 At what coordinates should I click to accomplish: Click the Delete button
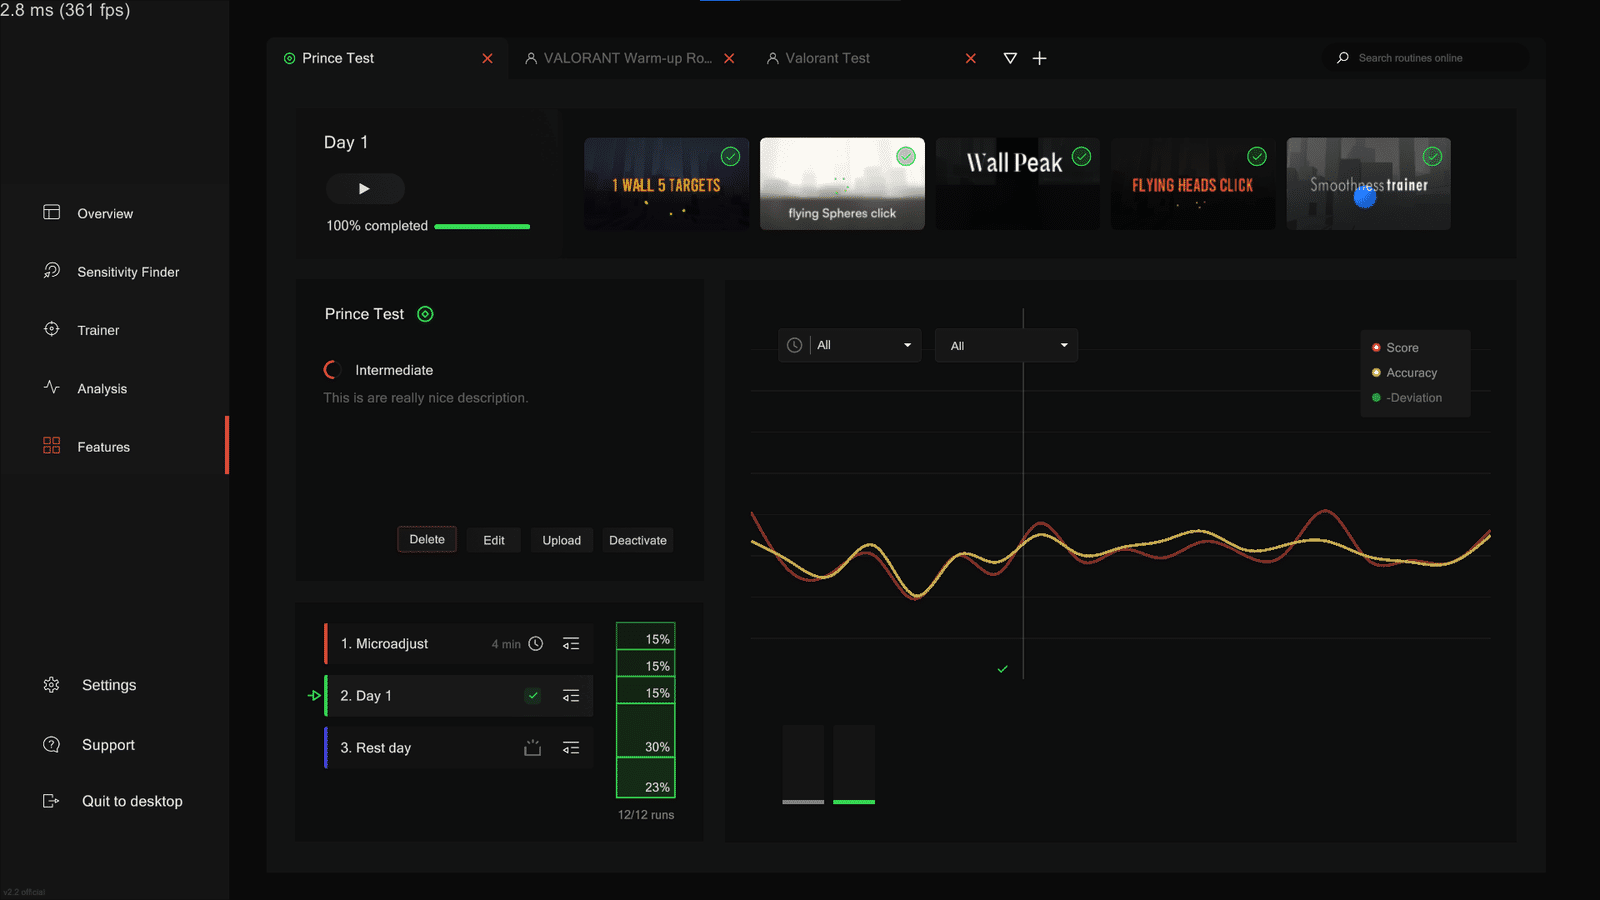(427, 539)
